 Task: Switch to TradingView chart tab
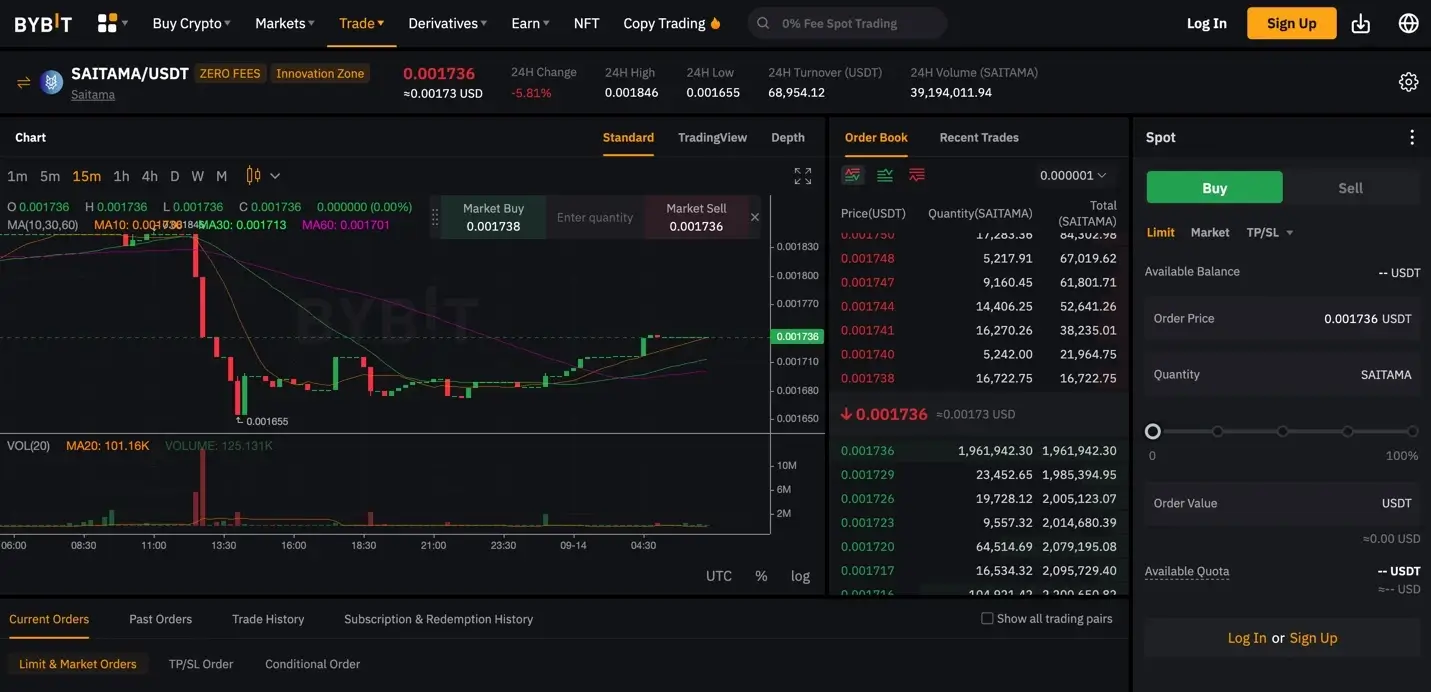tap(712, 138)
